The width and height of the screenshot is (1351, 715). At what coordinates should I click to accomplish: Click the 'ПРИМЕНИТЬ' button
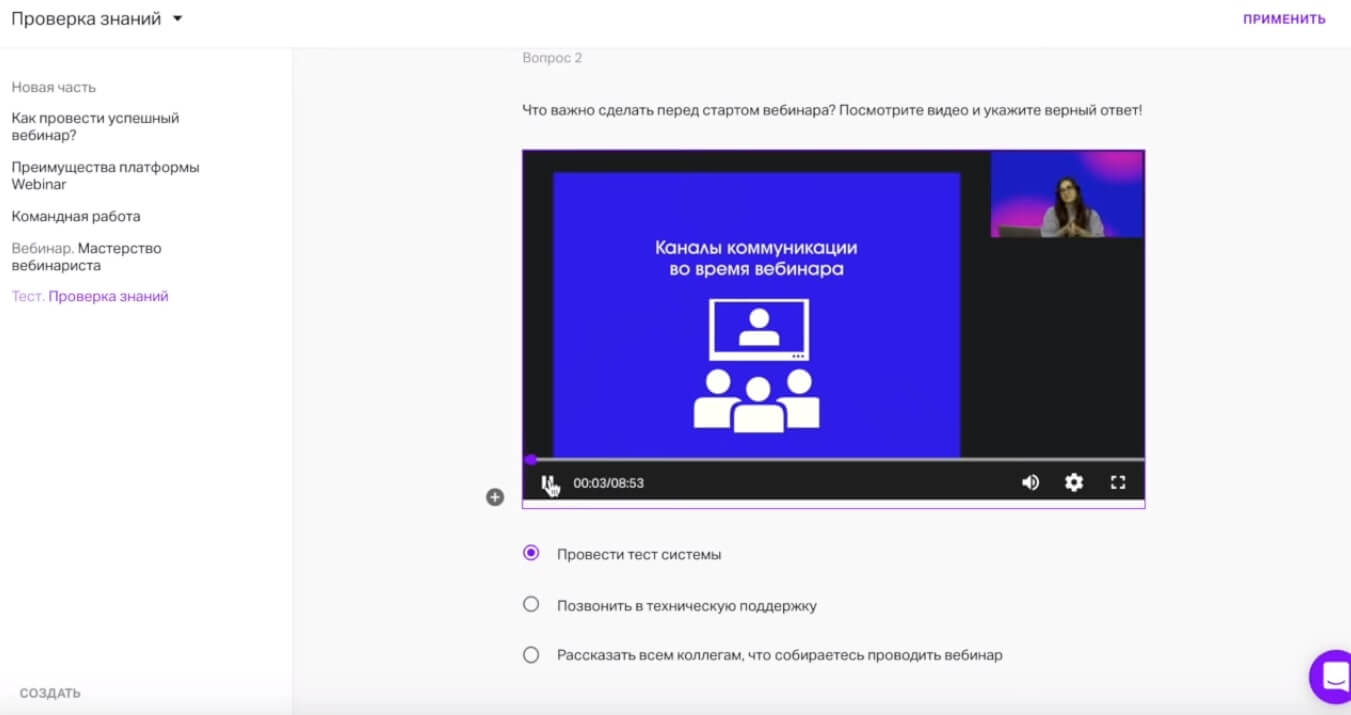click(x=1284, y=19)
